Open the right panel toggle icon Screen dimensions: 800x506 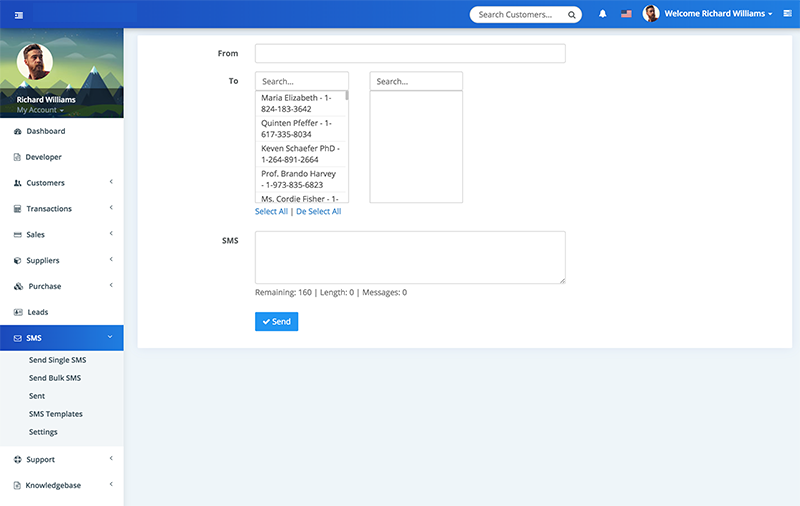(787, 14)
